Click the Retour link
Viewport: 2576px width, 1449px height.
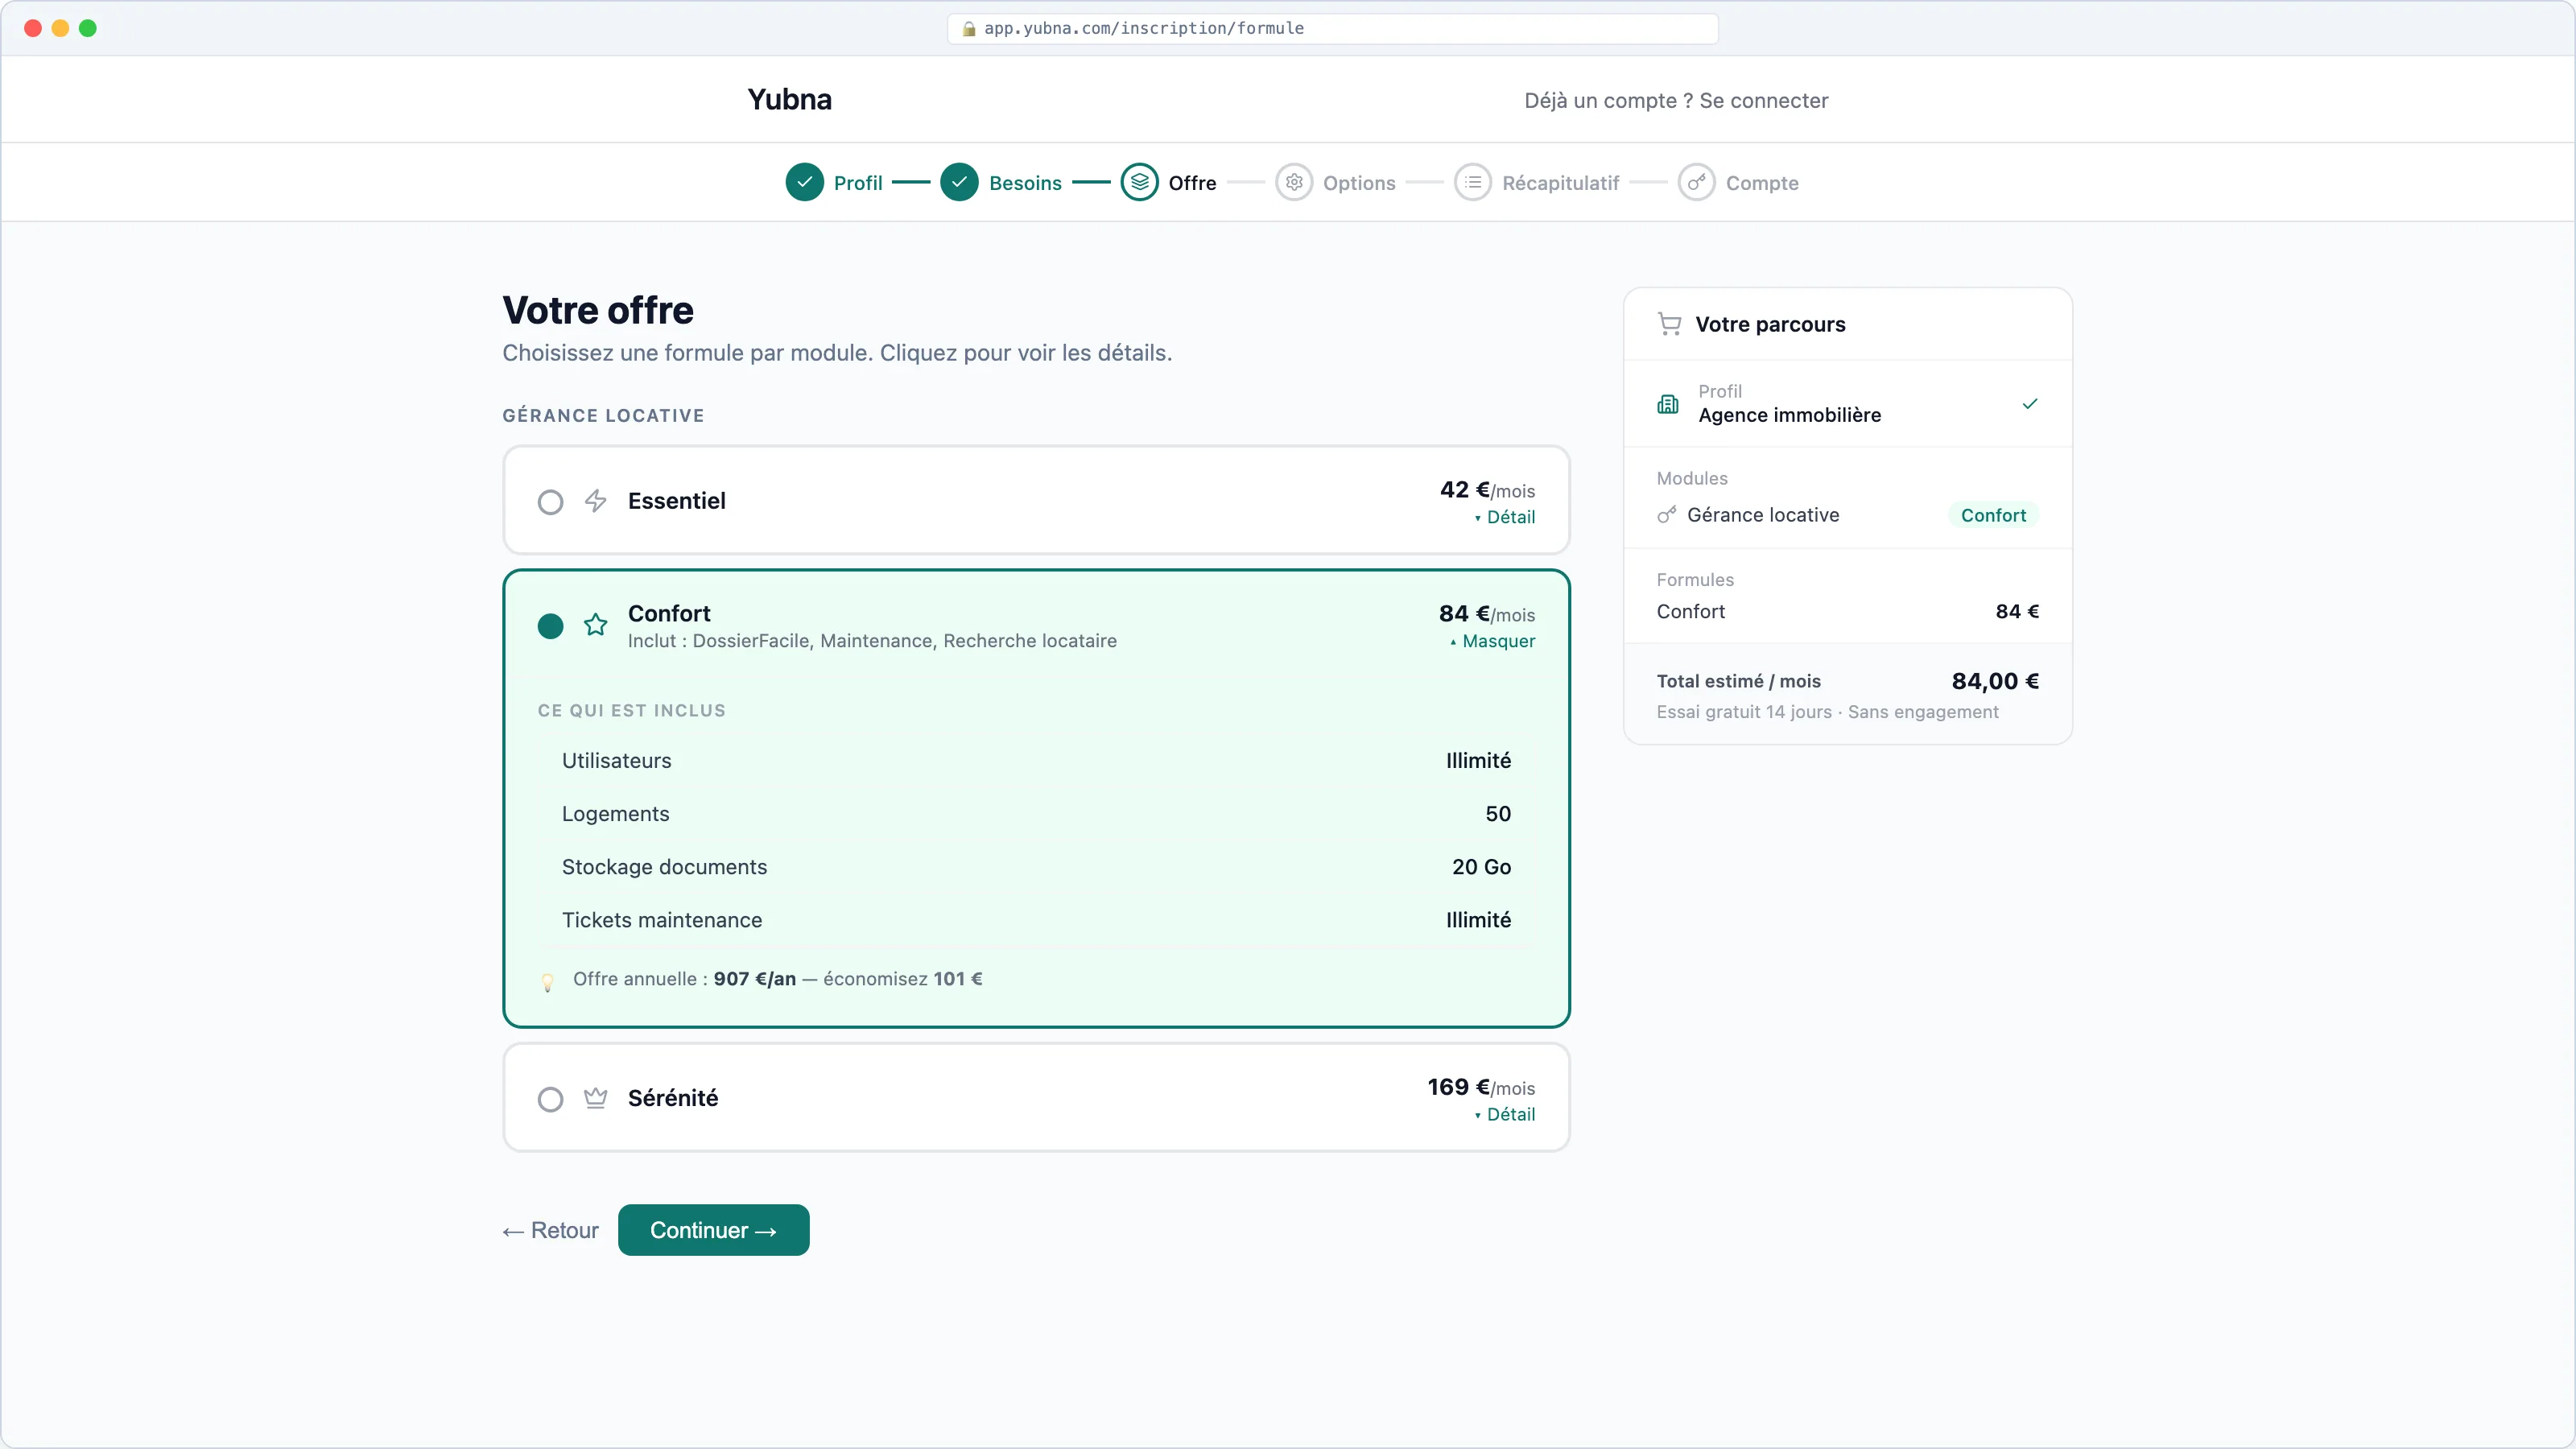coord(550,1230)
